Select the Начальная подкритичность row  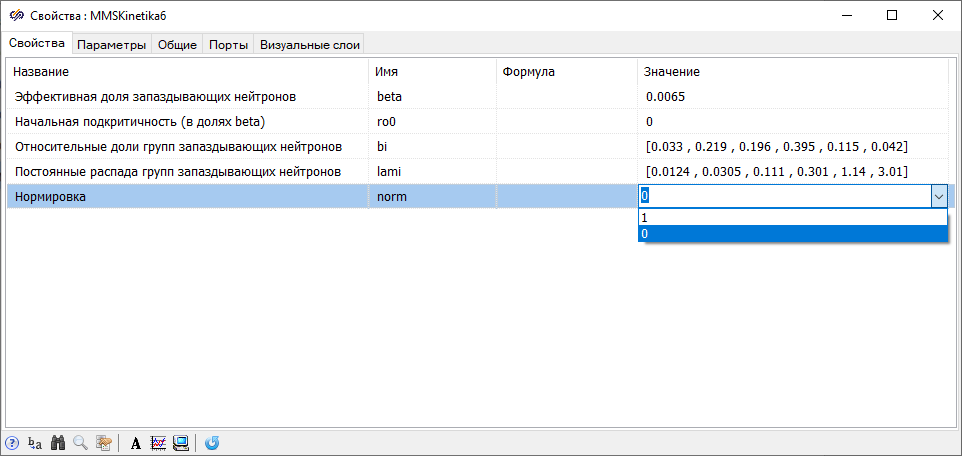139,122
